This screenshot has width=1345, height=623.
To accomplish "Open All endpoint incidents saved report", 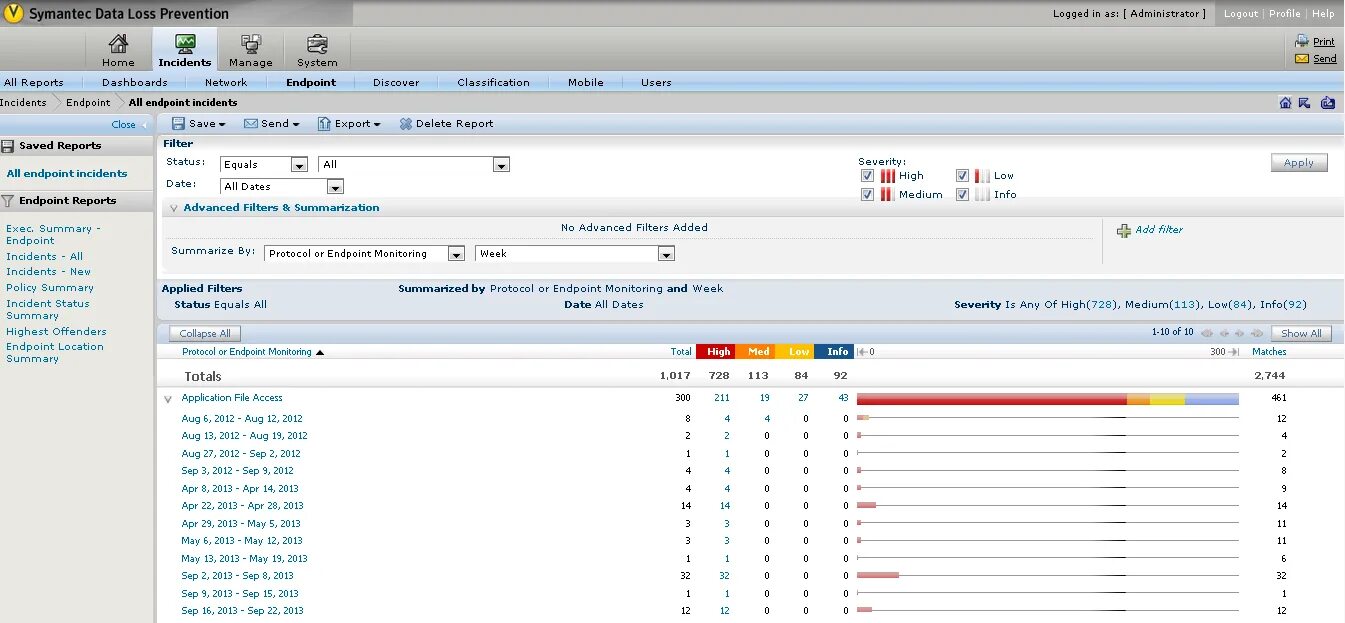I will pos(67,174).
